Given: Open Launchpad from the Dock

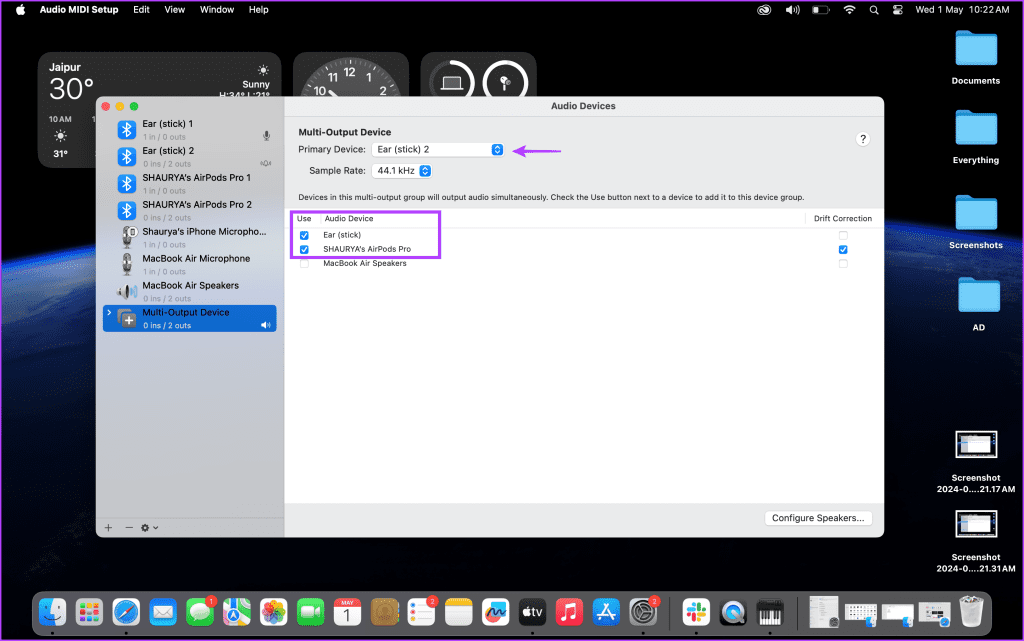Looking at the screenshot, I should [x=89, y=612].
